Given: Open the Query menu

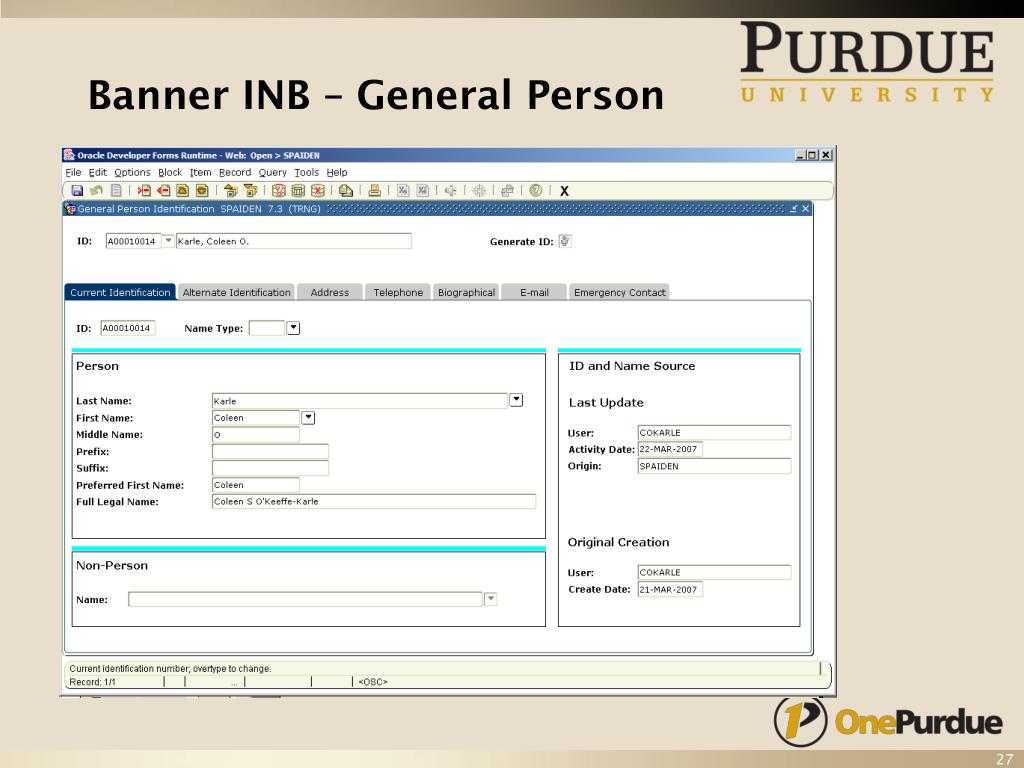Looking at the screenshot, I should [272, 172].
